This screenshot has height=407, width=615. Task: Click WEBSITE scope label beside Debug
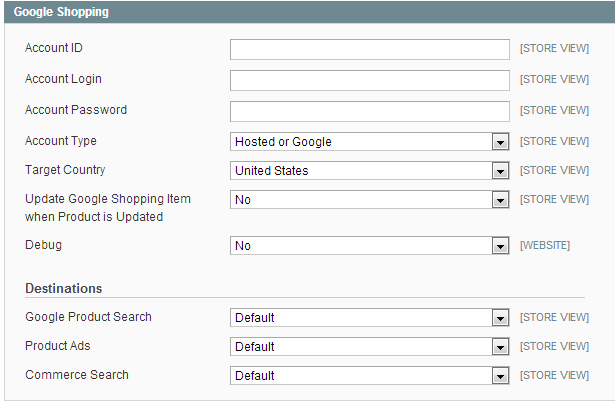pyautogui.click(x=544, y=246)
